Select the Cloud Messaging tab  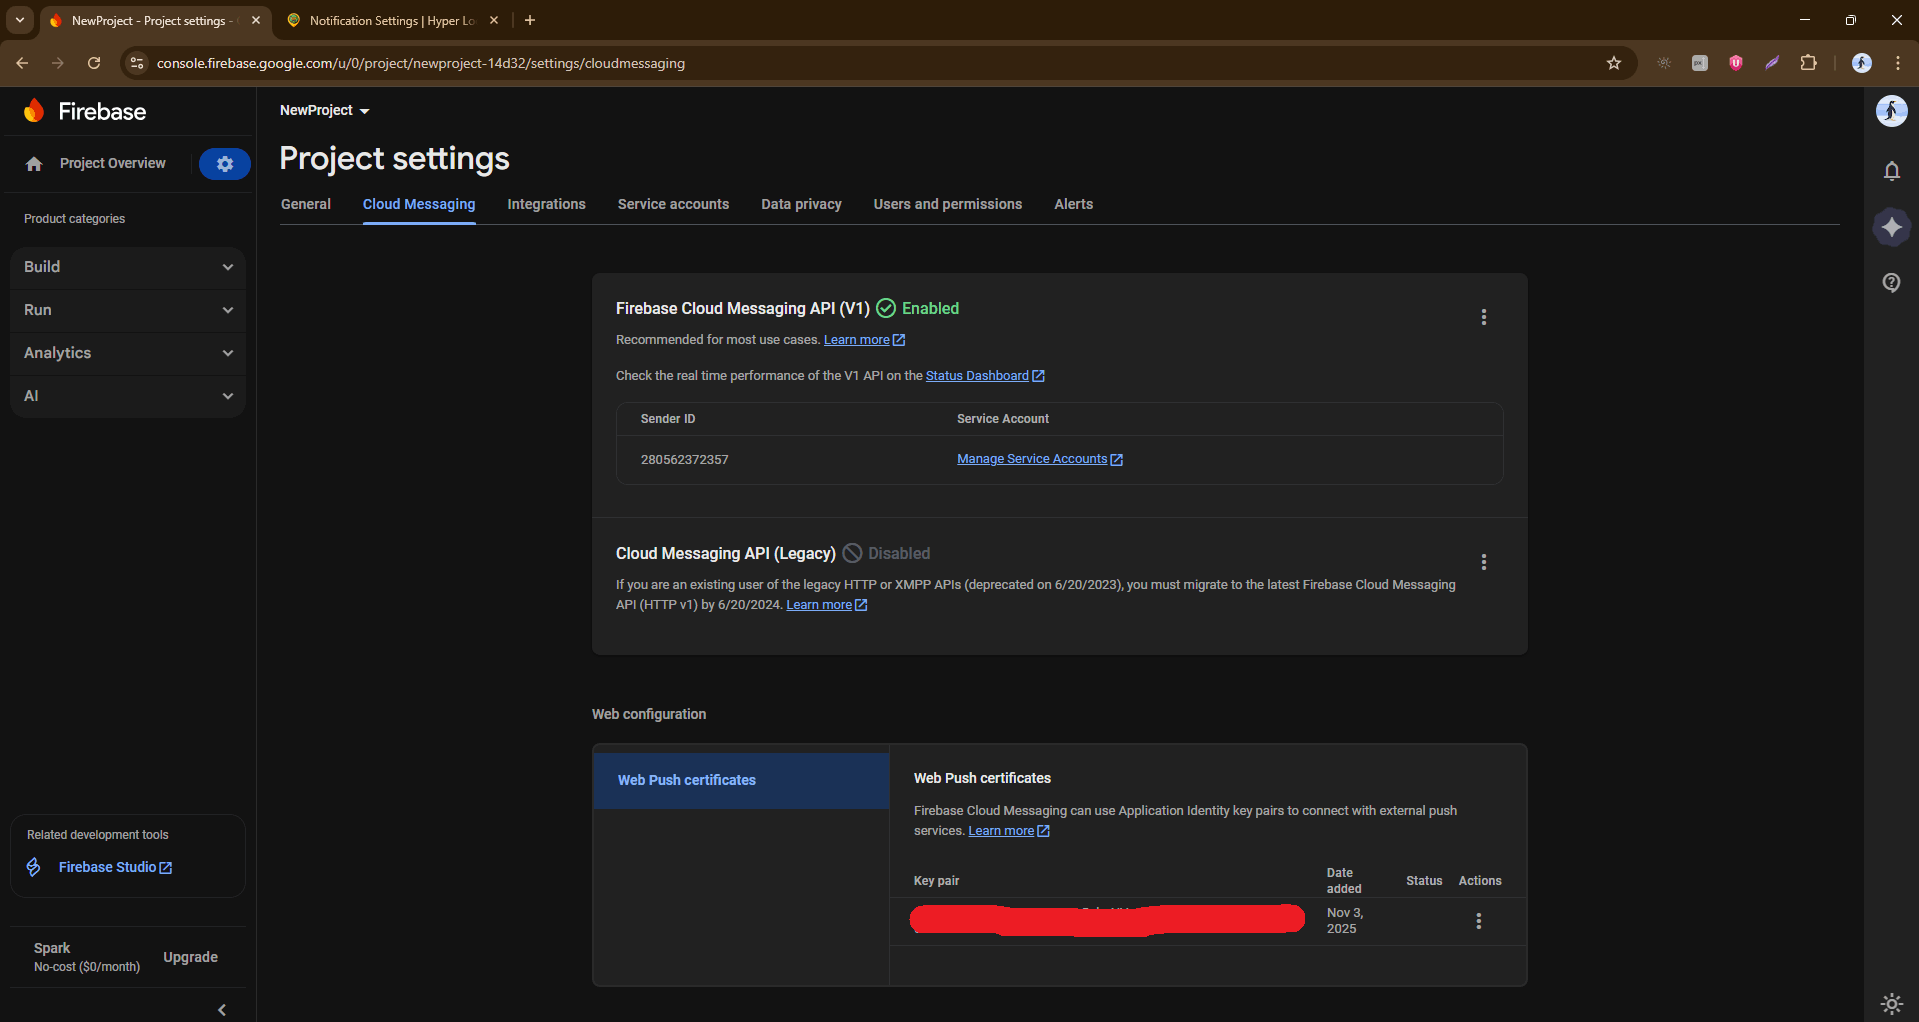pyautogui.click(x=419, y=204)
